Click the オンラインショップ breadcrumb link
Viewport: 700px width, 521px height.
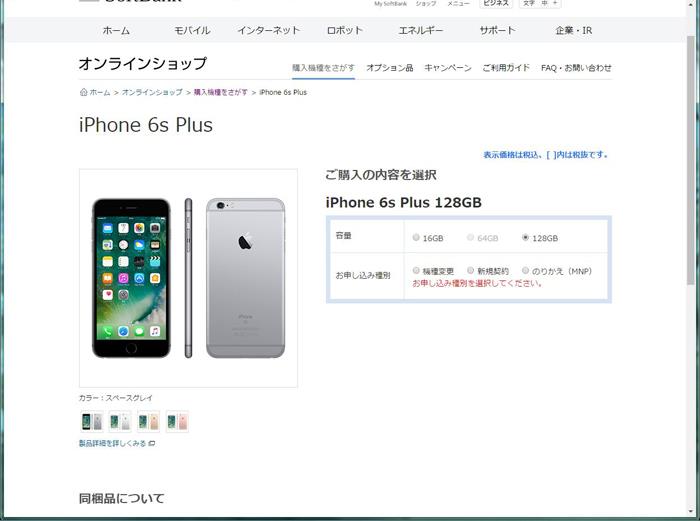point(152,92)
